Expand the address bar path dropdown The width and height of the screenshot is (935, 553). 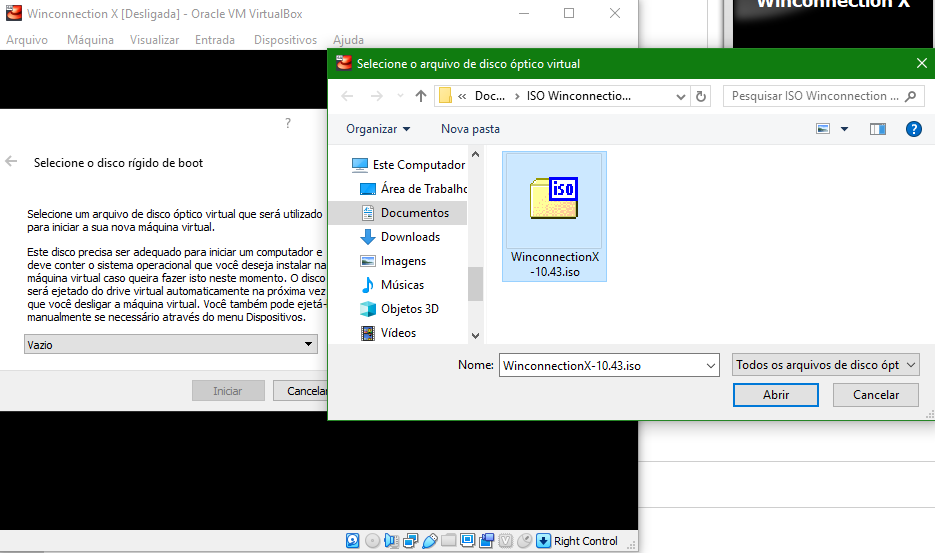[x=680, y=97]
